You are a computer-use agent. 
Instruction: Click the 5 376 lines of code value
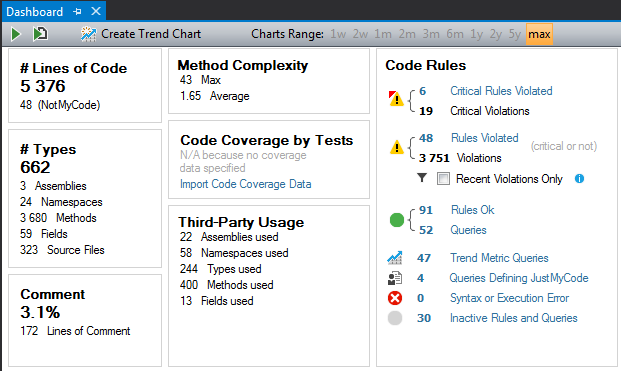click(x=43, y=86)
